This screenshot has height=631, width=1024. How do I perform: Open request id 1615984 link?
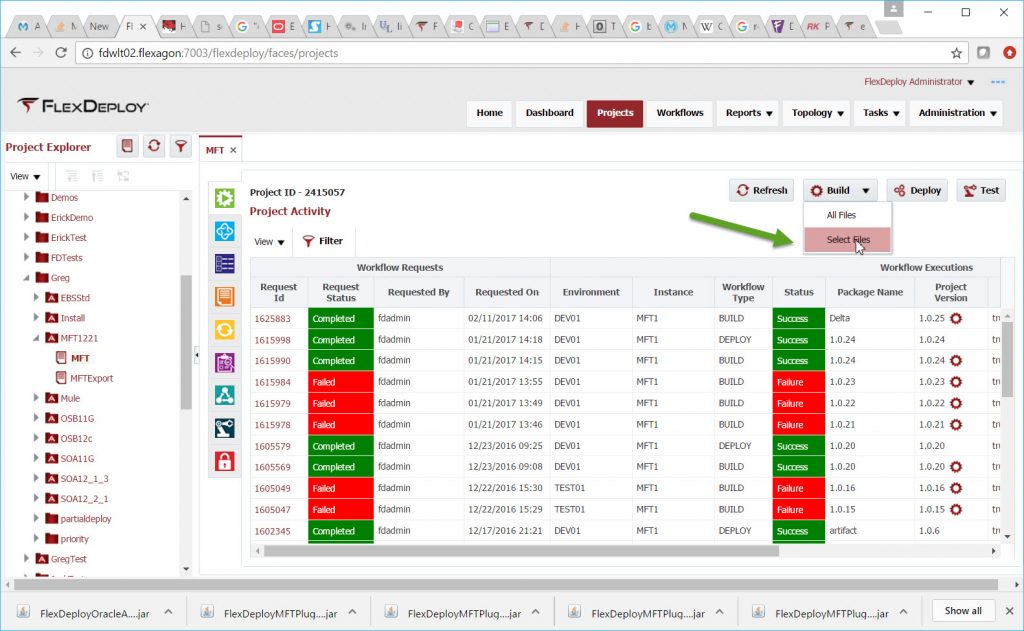pos(272,382)
